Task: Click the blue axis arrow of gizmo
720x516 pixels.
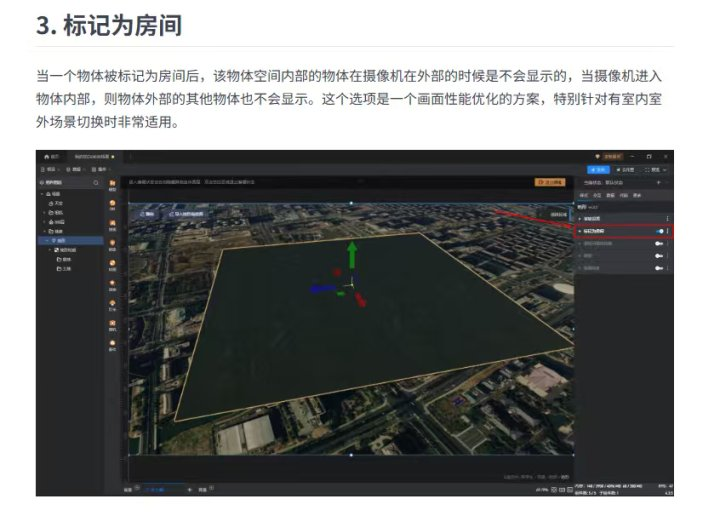Action: click(x=322, y=289)
